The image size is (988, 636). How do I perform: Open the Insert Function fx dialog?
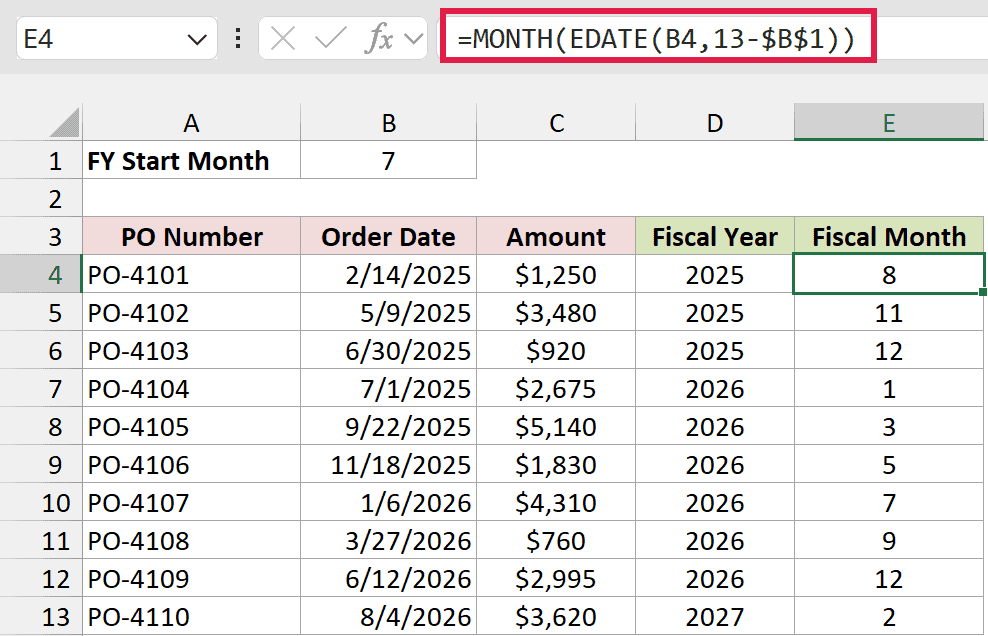[x=379, y=39]
